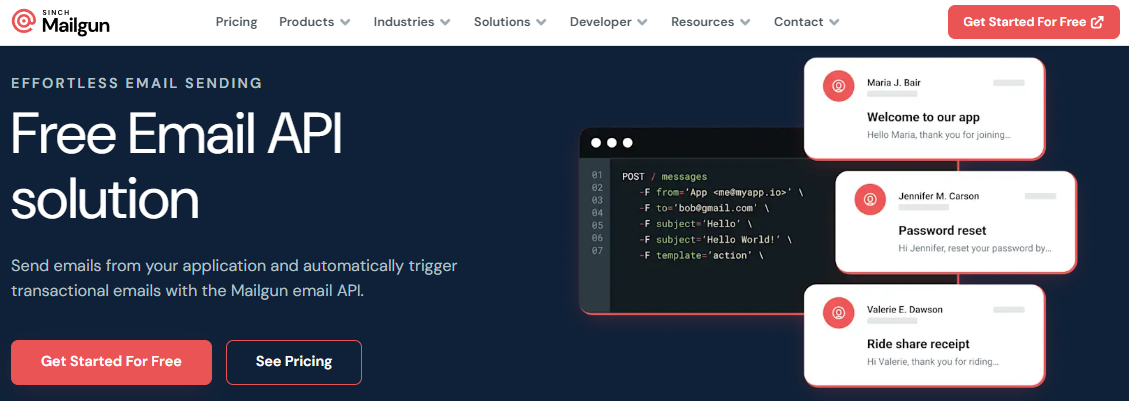Click the See Pricing button

point(294,361)
